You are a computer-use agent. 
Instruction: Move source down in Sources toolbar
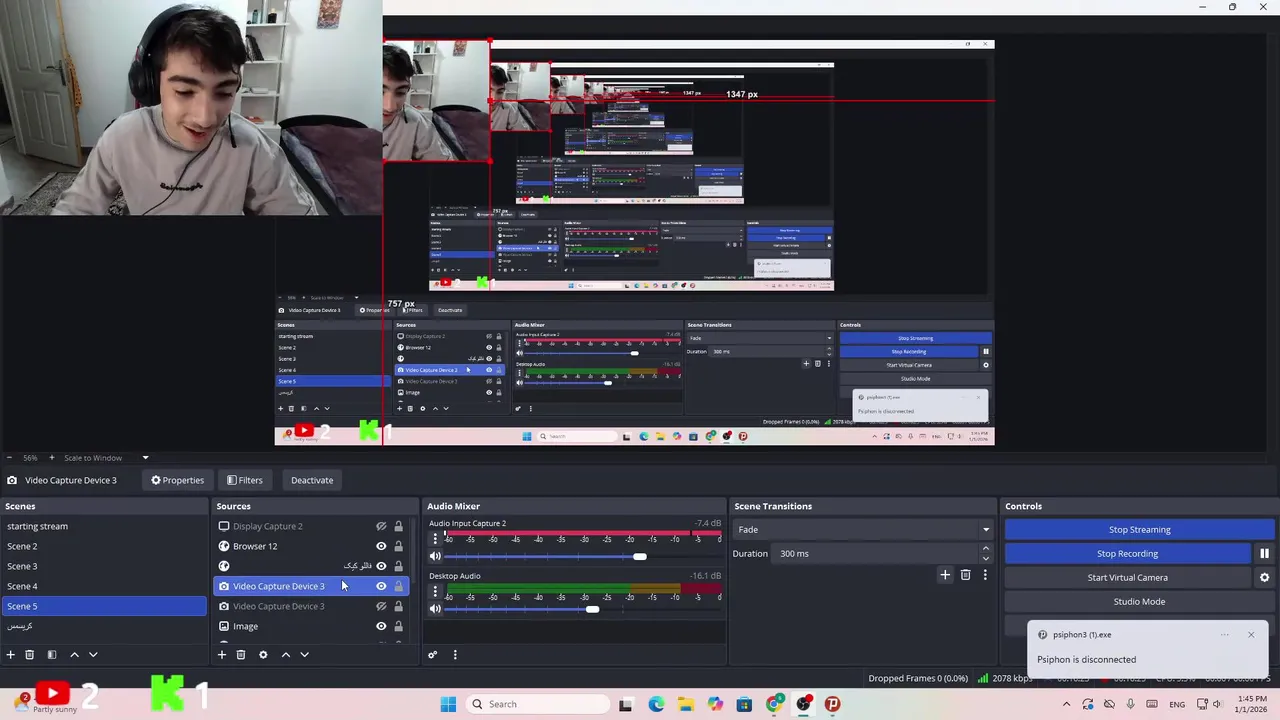coord(305,655)
